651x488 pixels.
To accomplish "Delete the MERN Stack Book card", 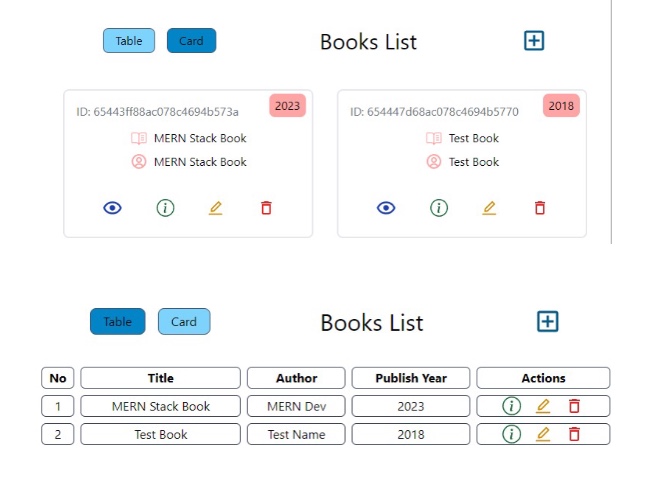I will pos(266,208).
